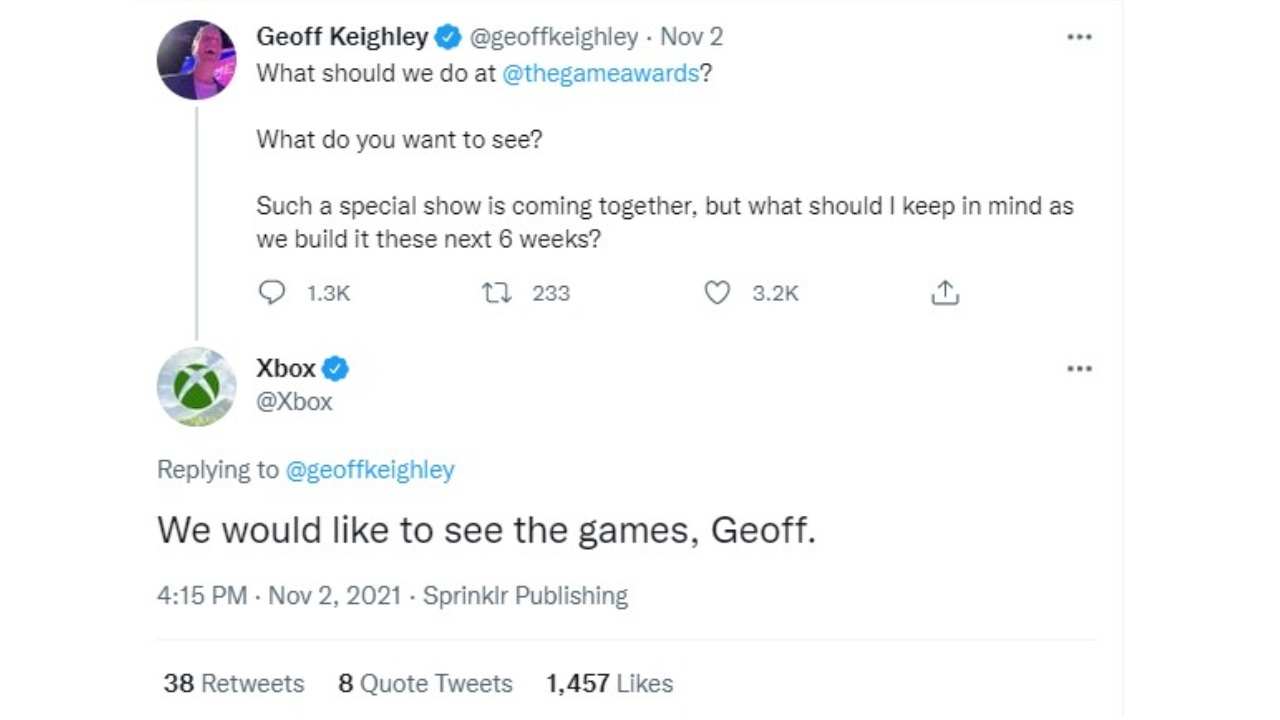View the 1,457 Likes list
1280x720 pixels.
tap(609, 683)
